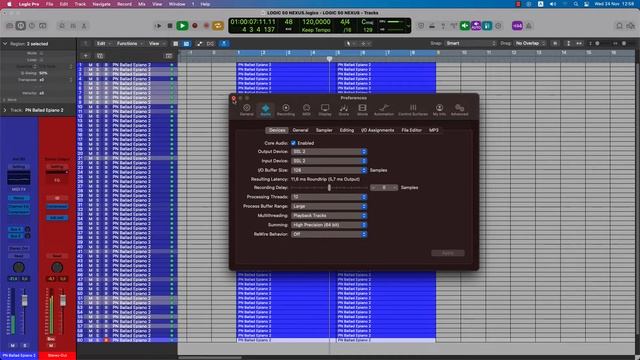The width and height of the screenshot is (640, 360).
Task: Open Advanced preferences pane
Action: [460, 110]
